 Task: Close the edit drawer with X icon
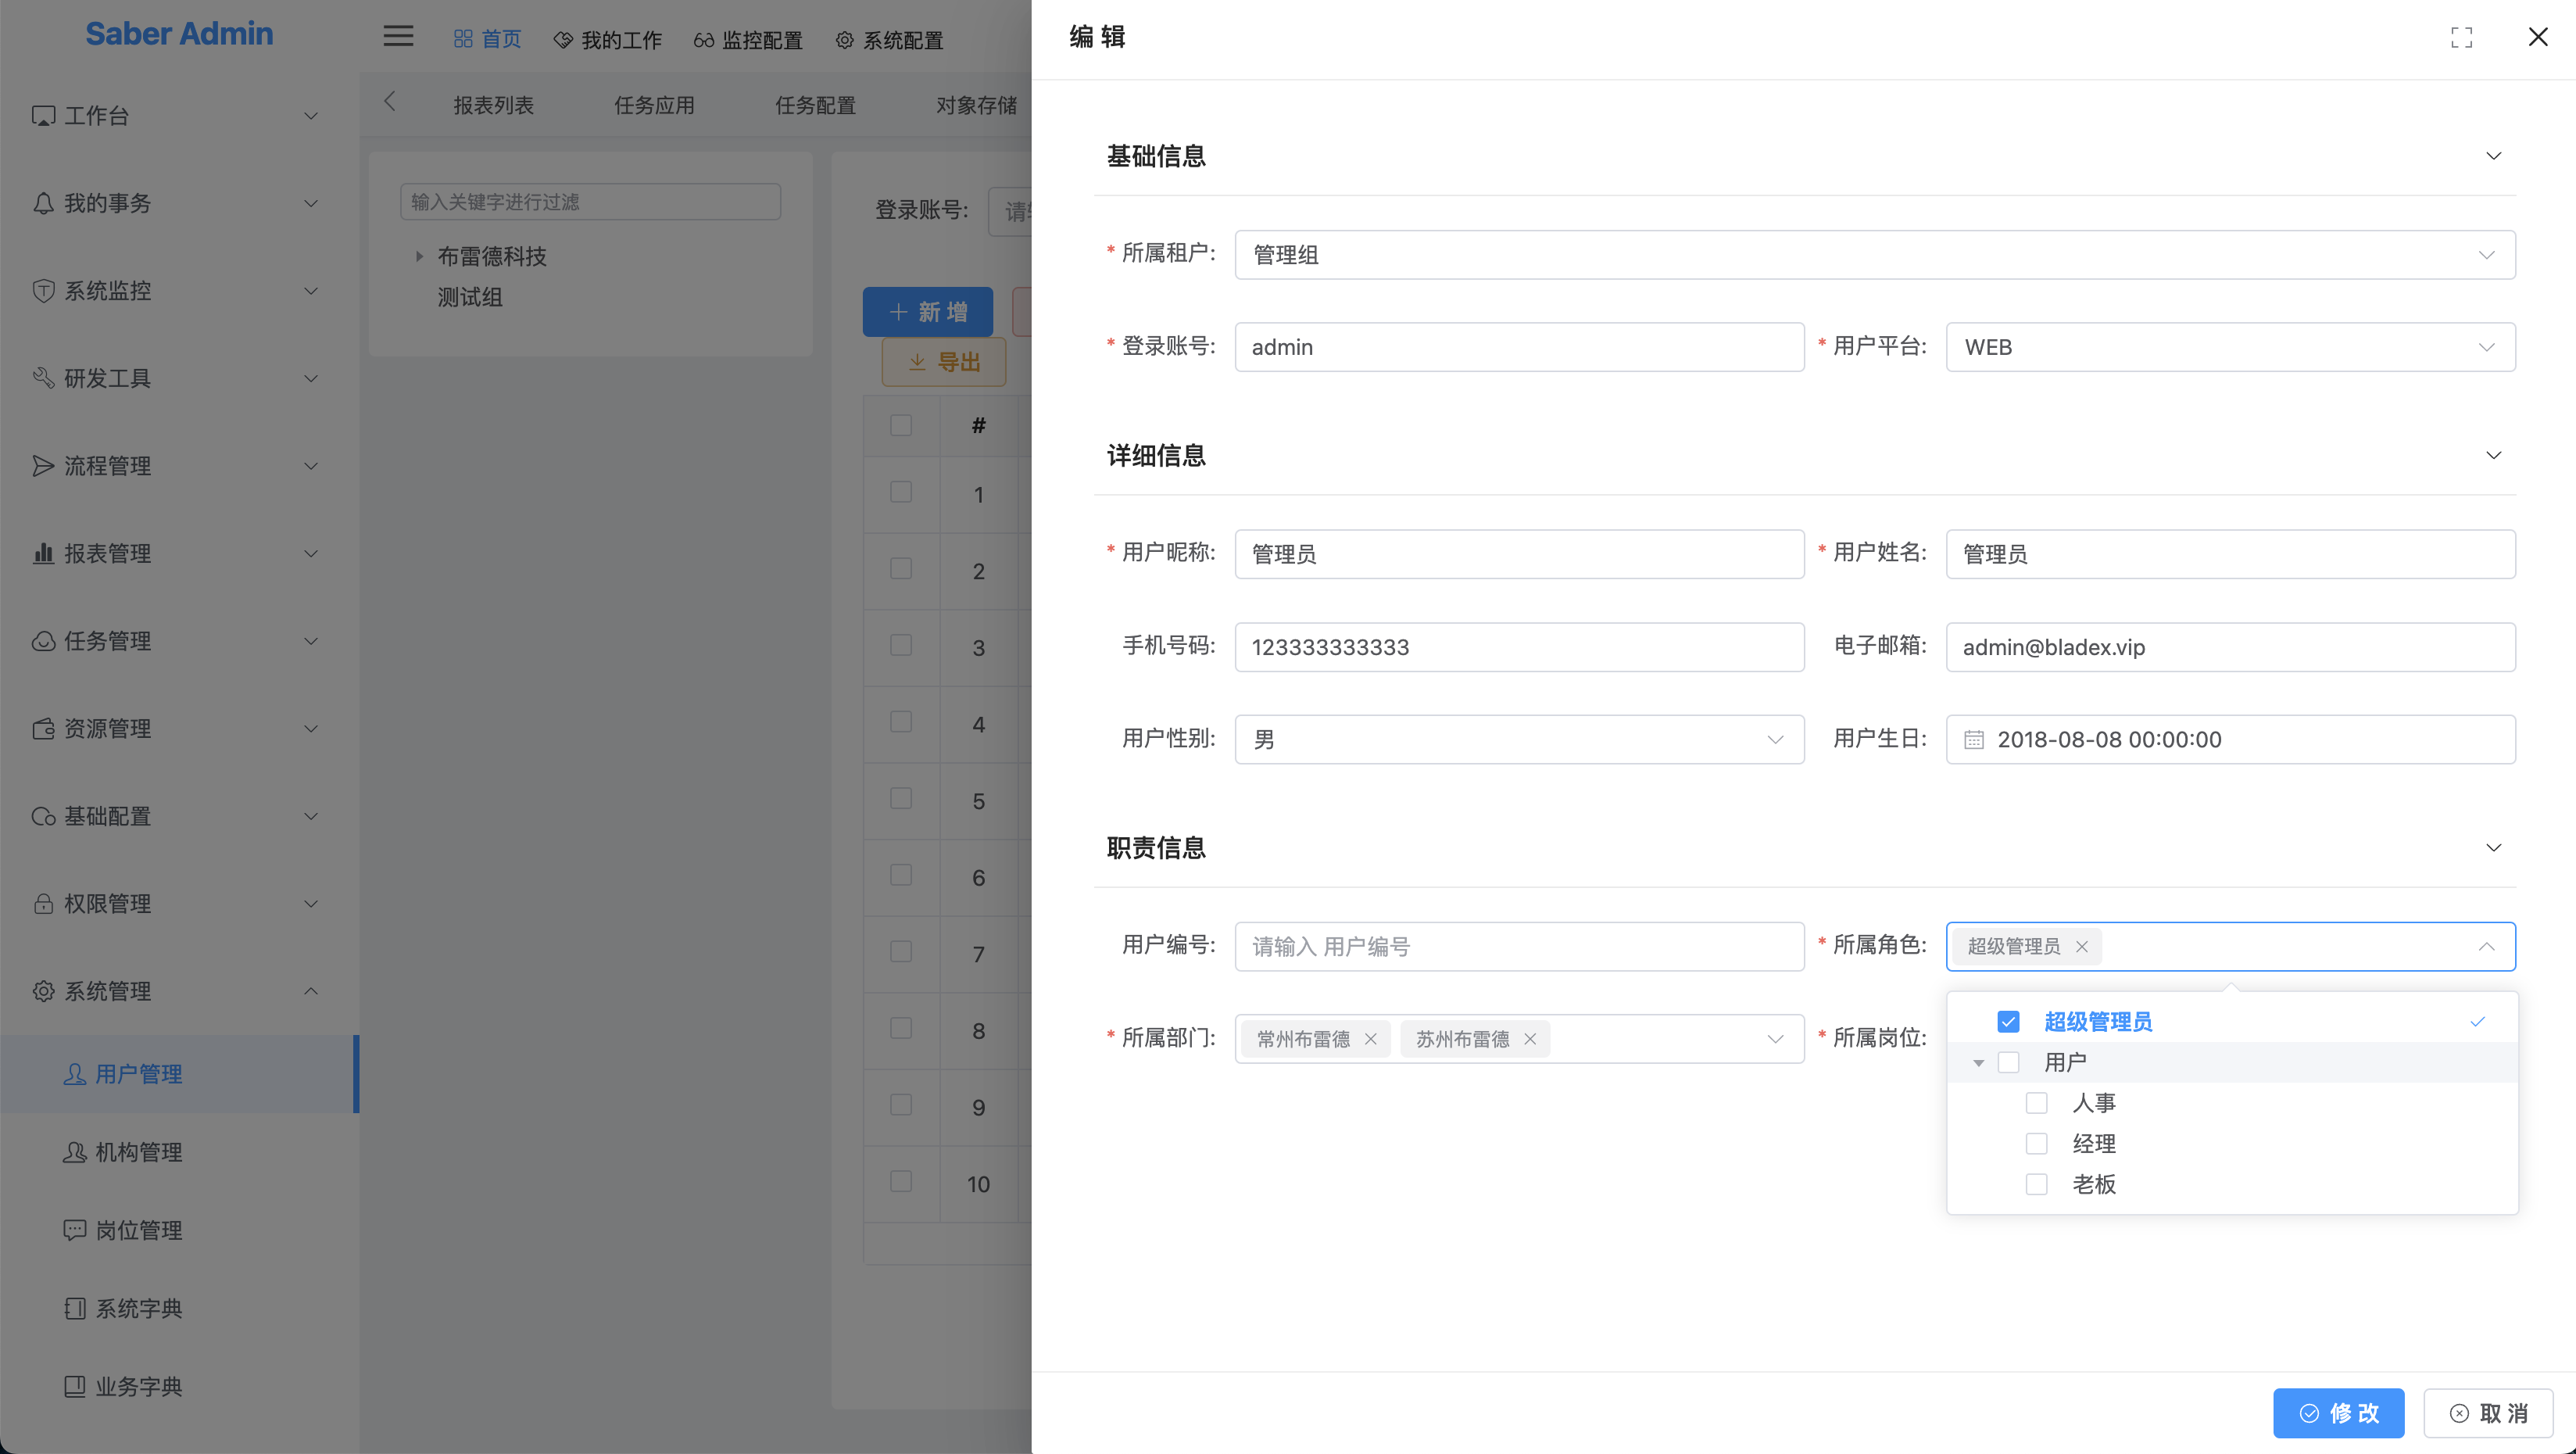pos(2537,37)
